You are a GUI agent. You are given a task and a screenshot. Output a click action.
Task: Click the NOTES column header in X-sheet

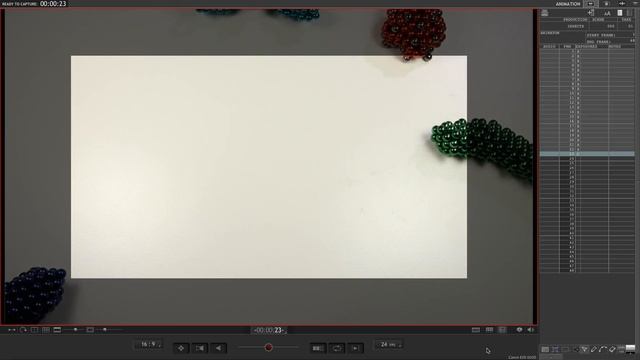pyautogui.click(x=615, y=47)
